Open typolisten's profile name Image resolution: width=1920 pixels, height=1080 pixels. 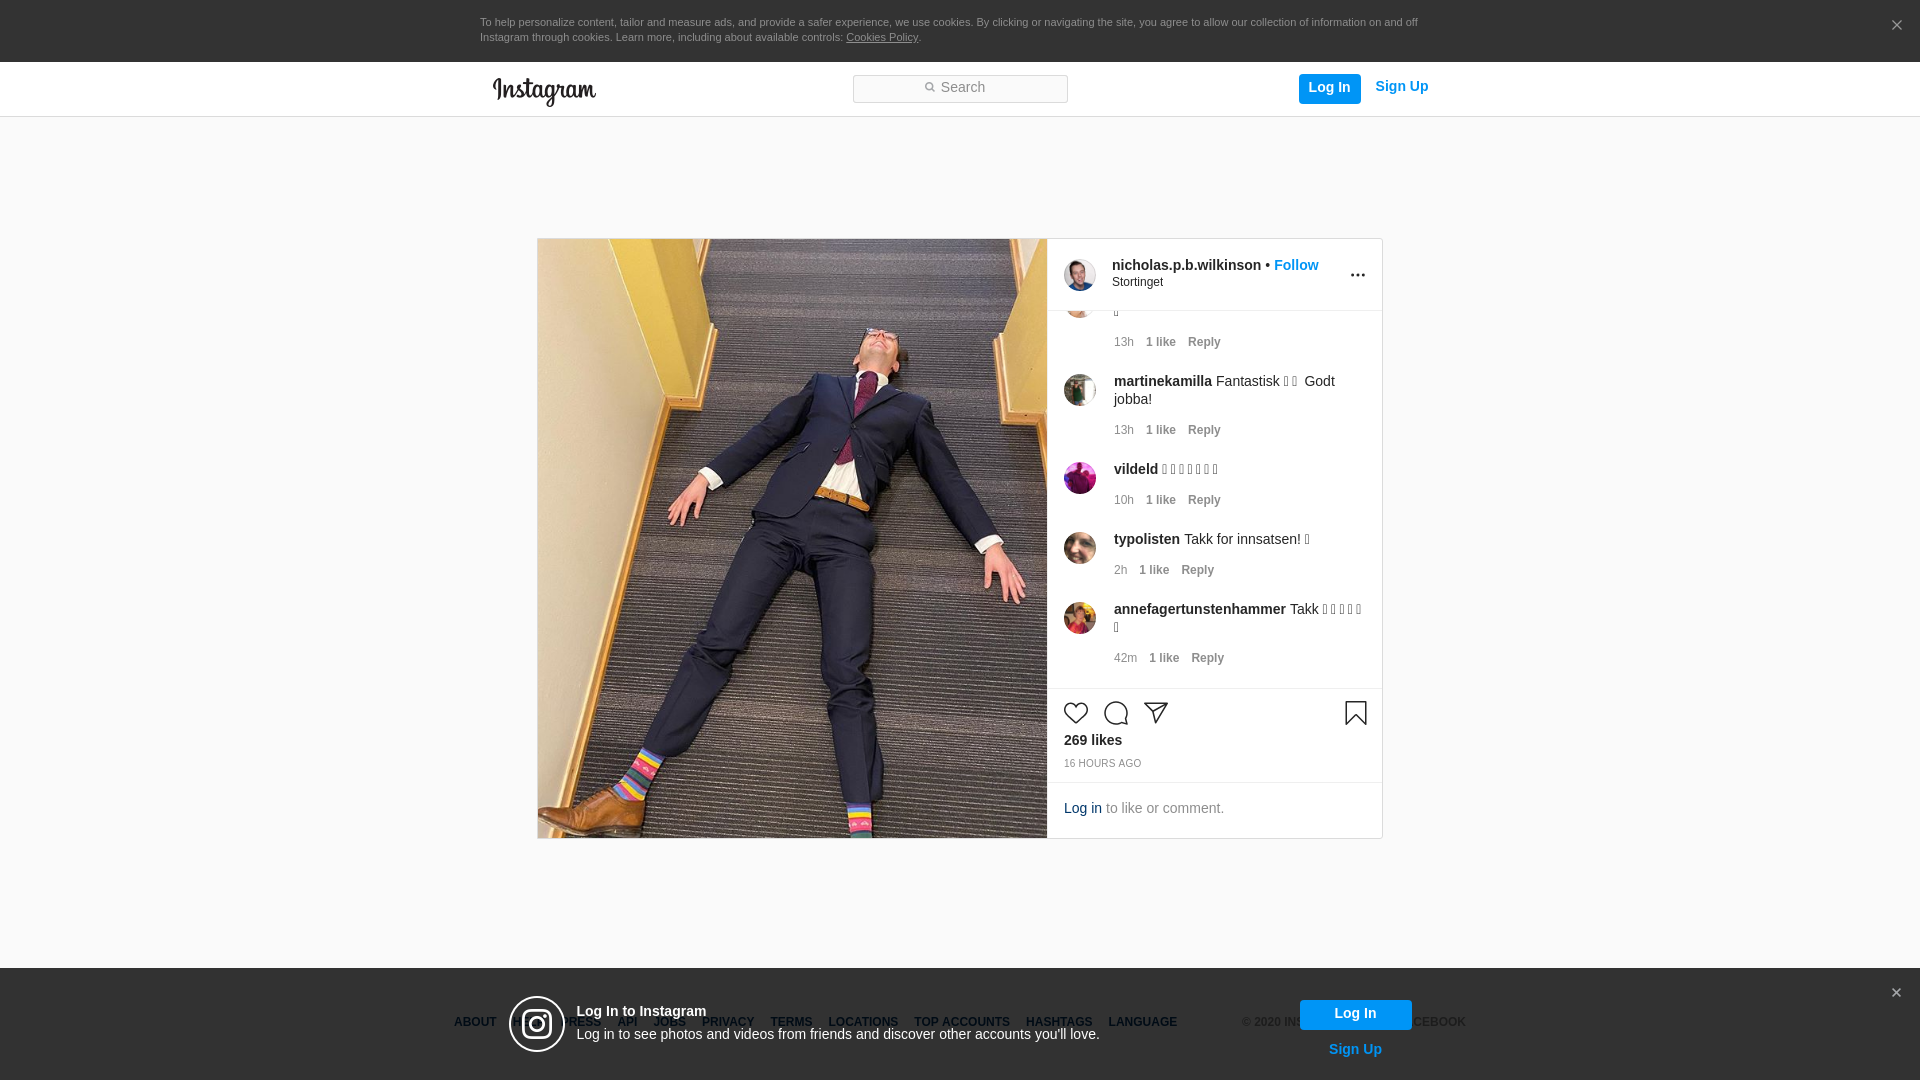pyautogui.click(x=1146, y=539)
